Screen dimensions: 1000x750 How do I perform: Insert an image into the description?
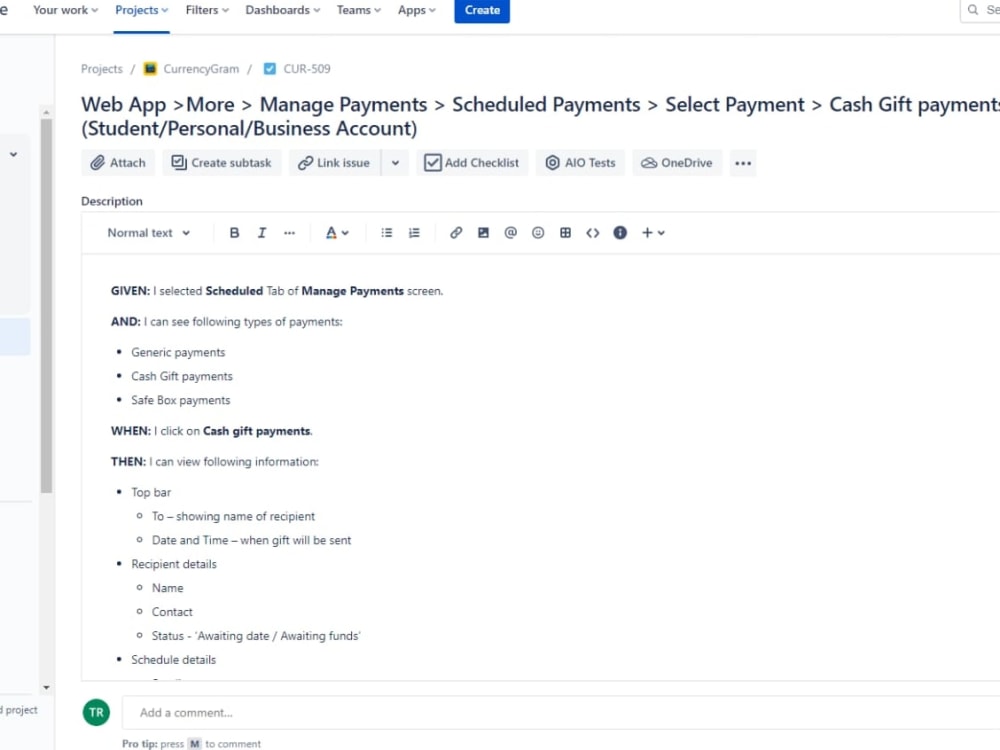(x=483, y=232)
